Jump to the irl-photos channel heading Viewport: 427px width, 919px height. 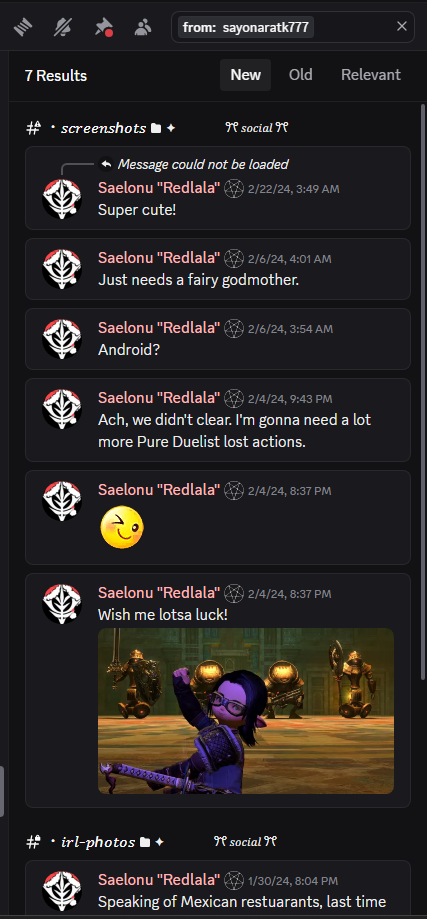(98, 842)
